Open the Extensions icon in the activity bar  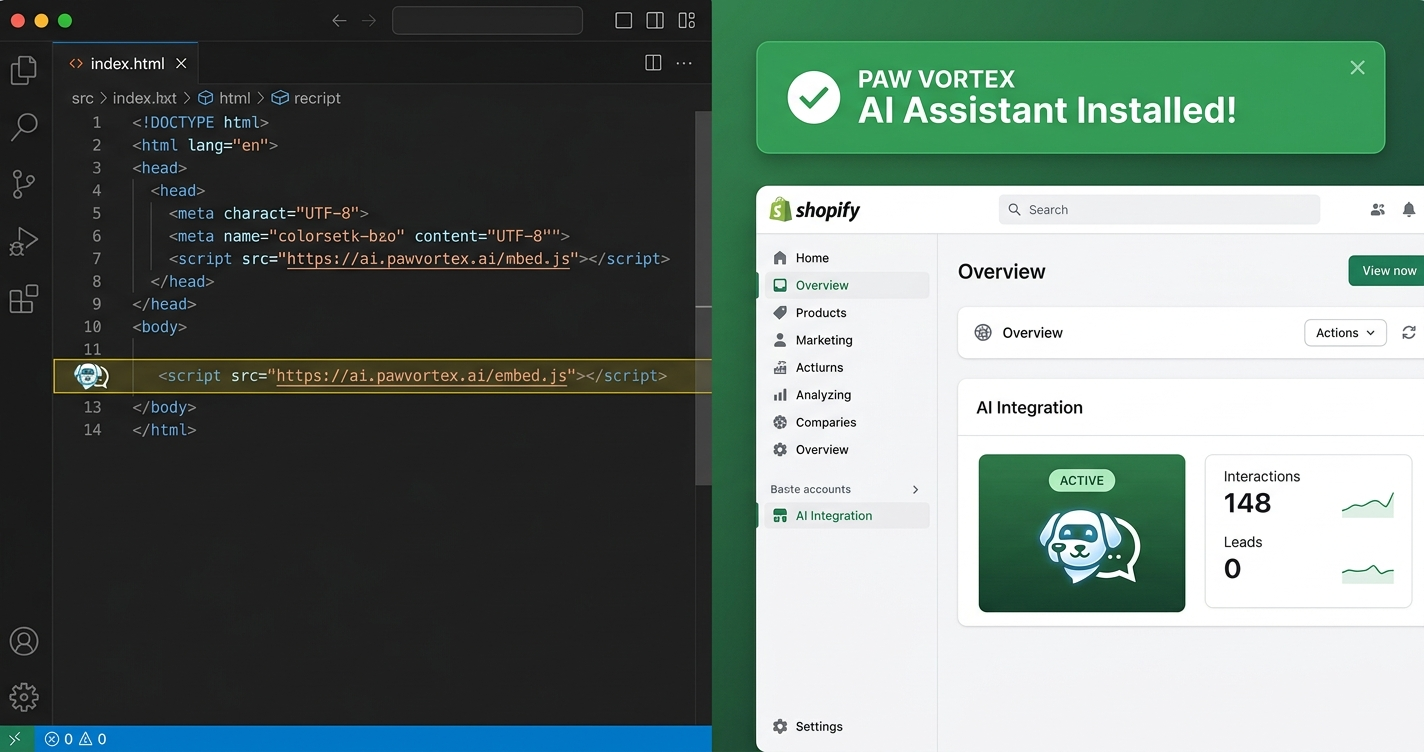(x=23, y=299)
